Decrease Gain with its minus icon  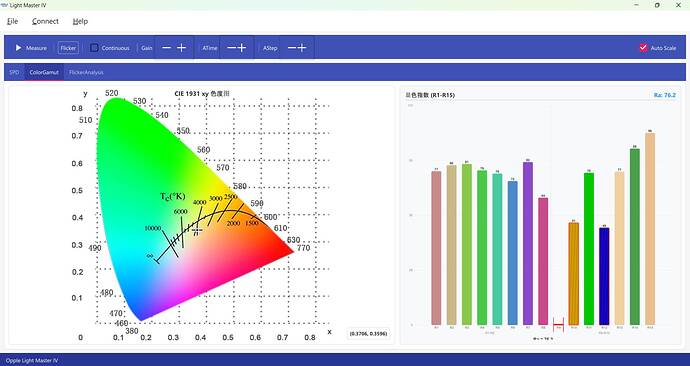166,48
